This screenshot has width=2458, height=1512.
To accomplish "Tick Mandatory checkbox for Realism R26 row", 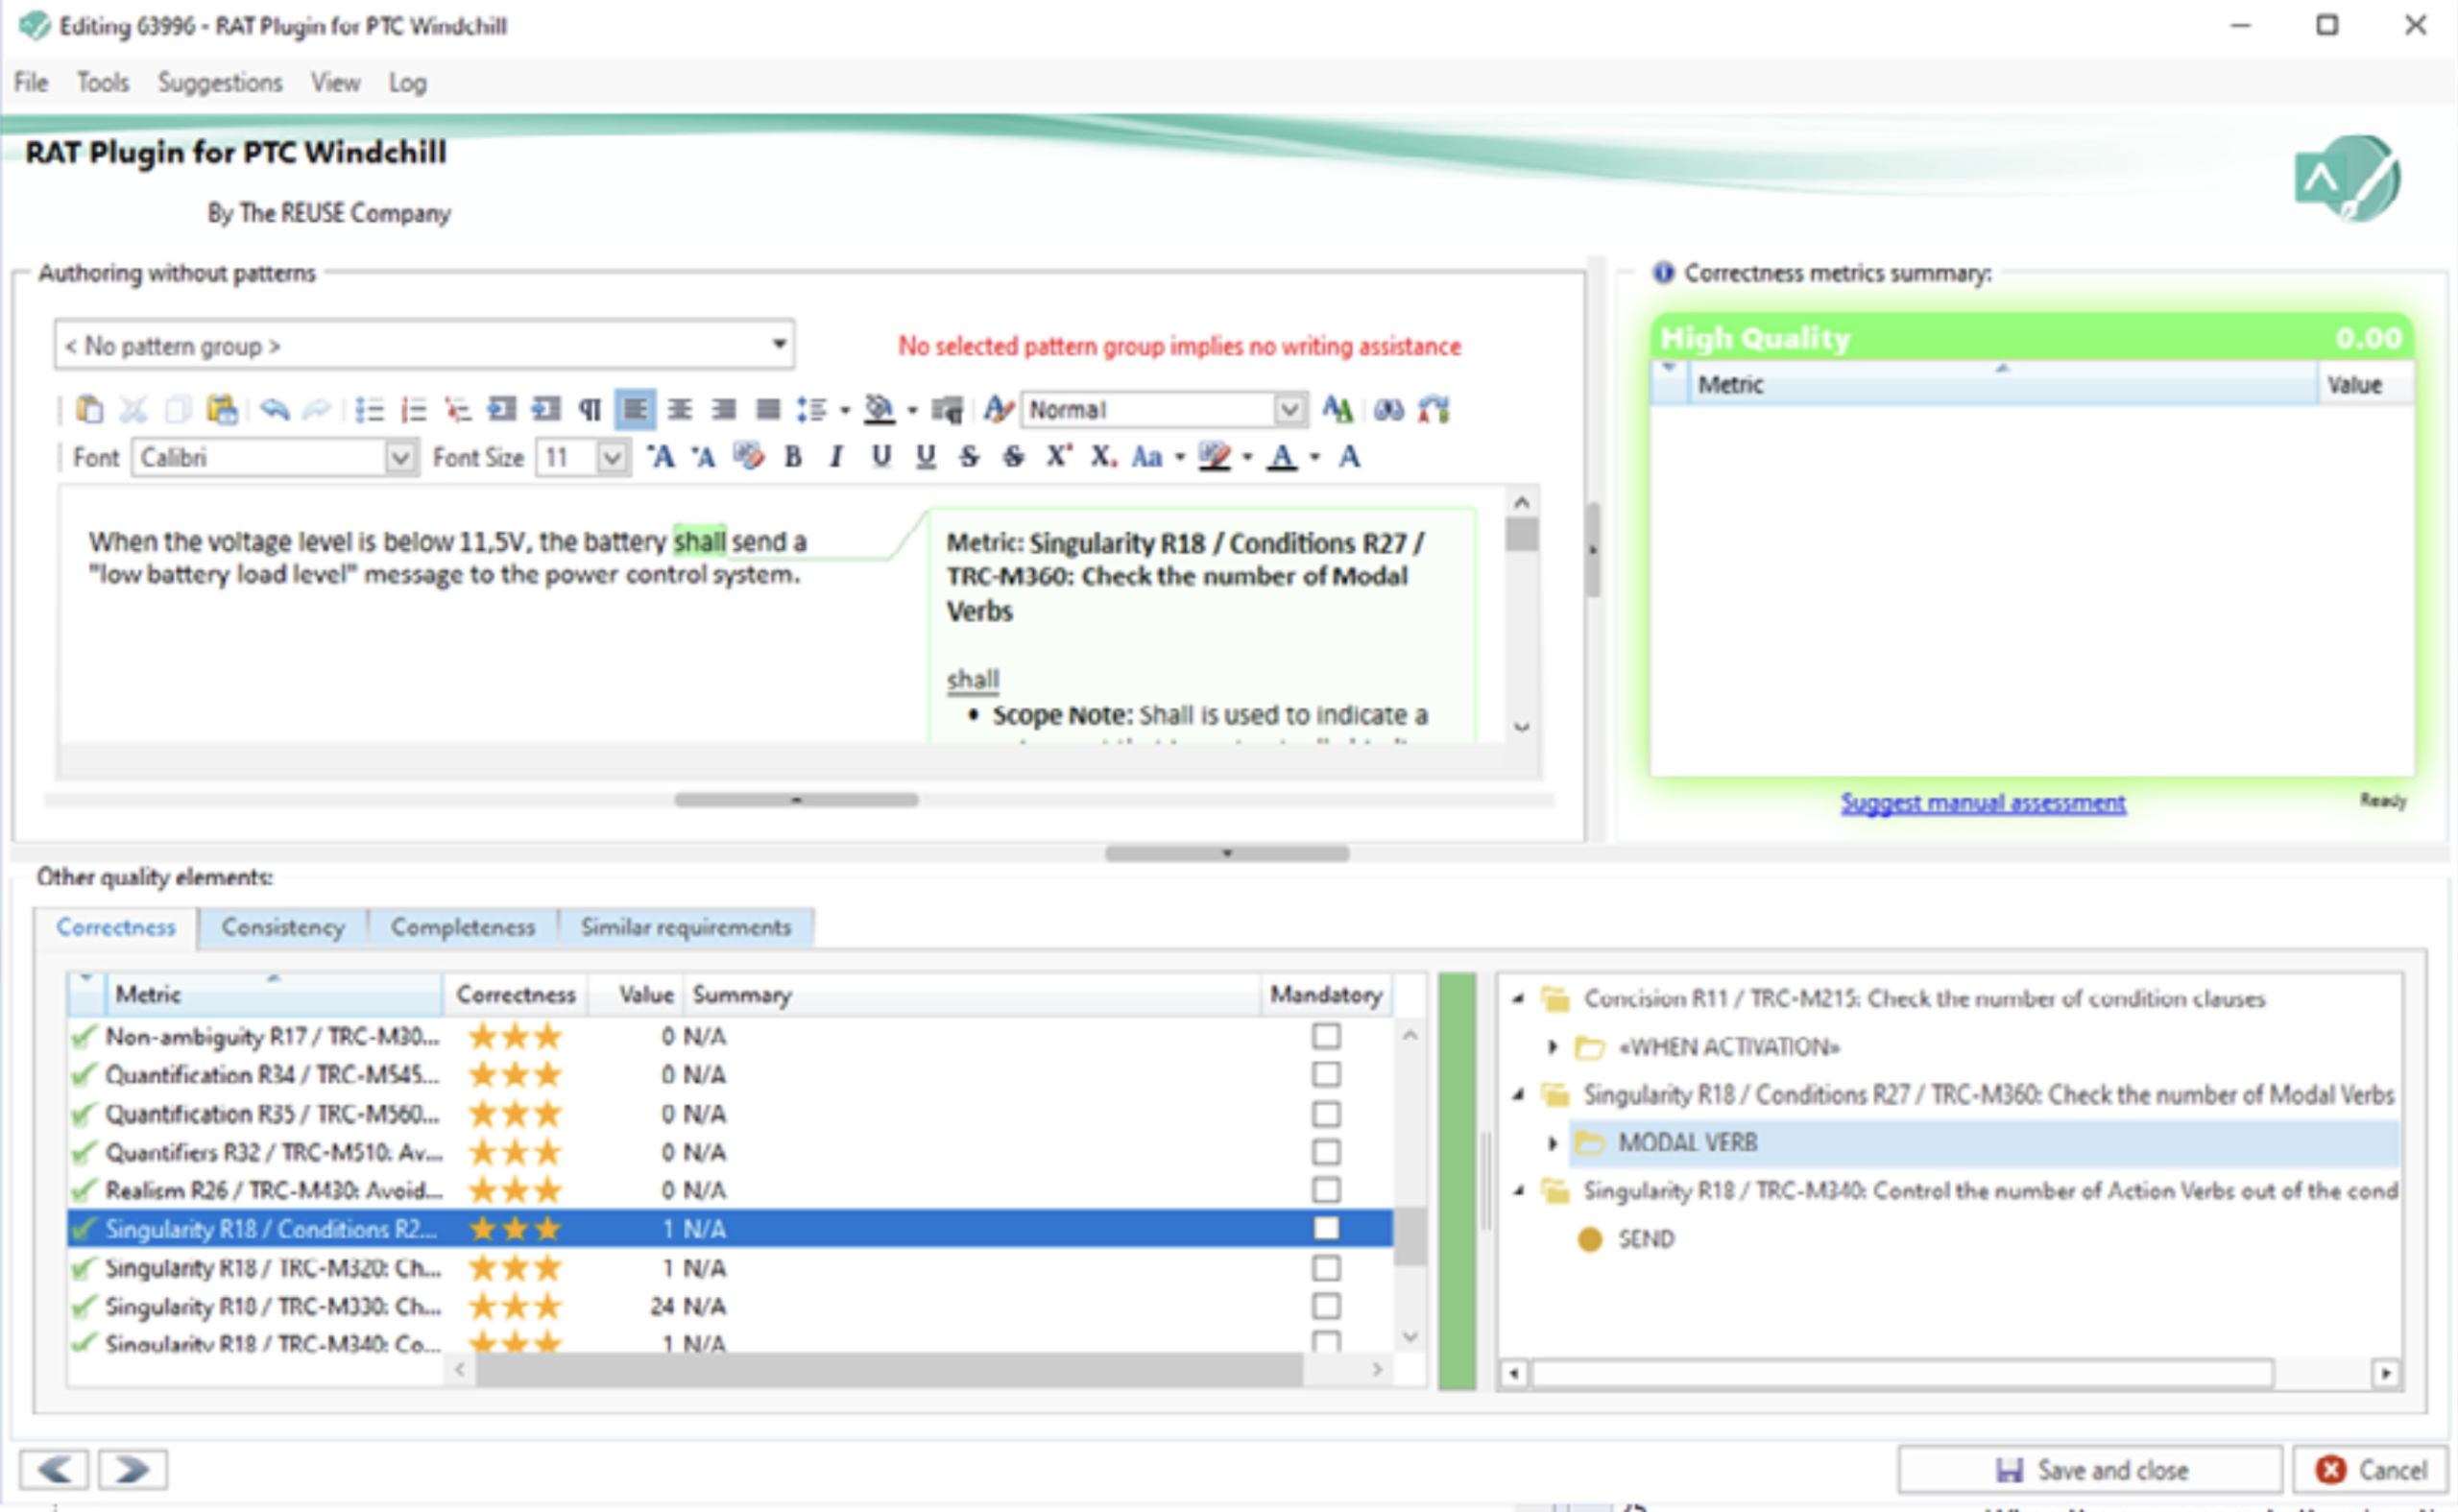I will [1326, 1190].
